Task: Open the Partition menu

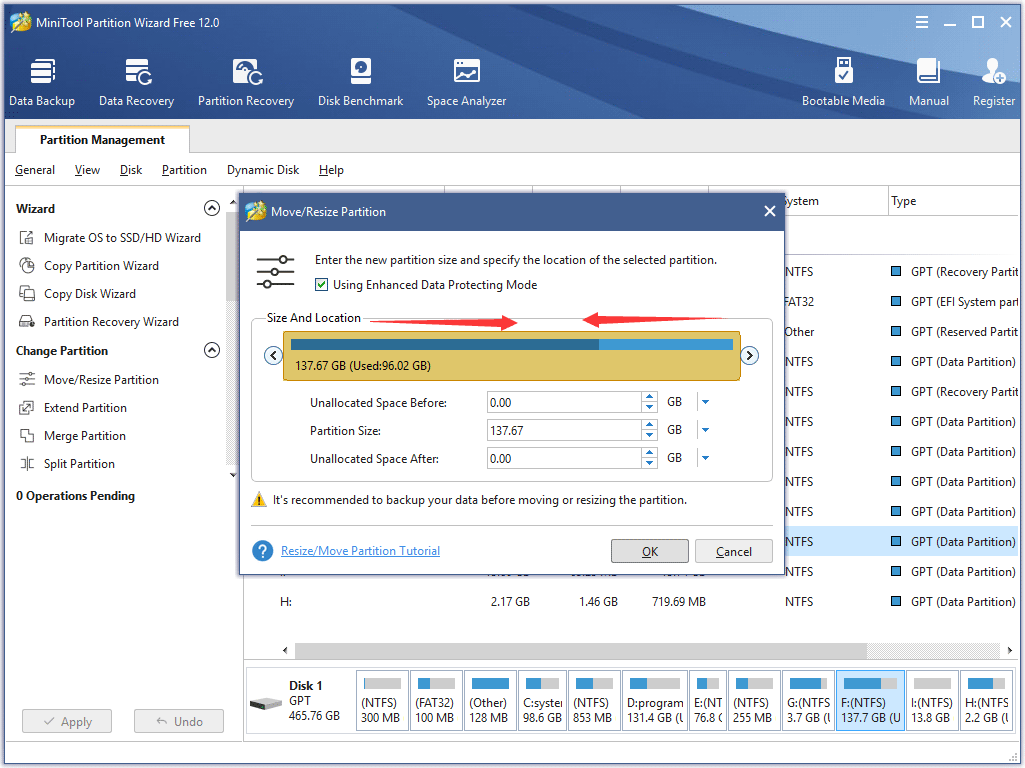Action: coord(184,170)
